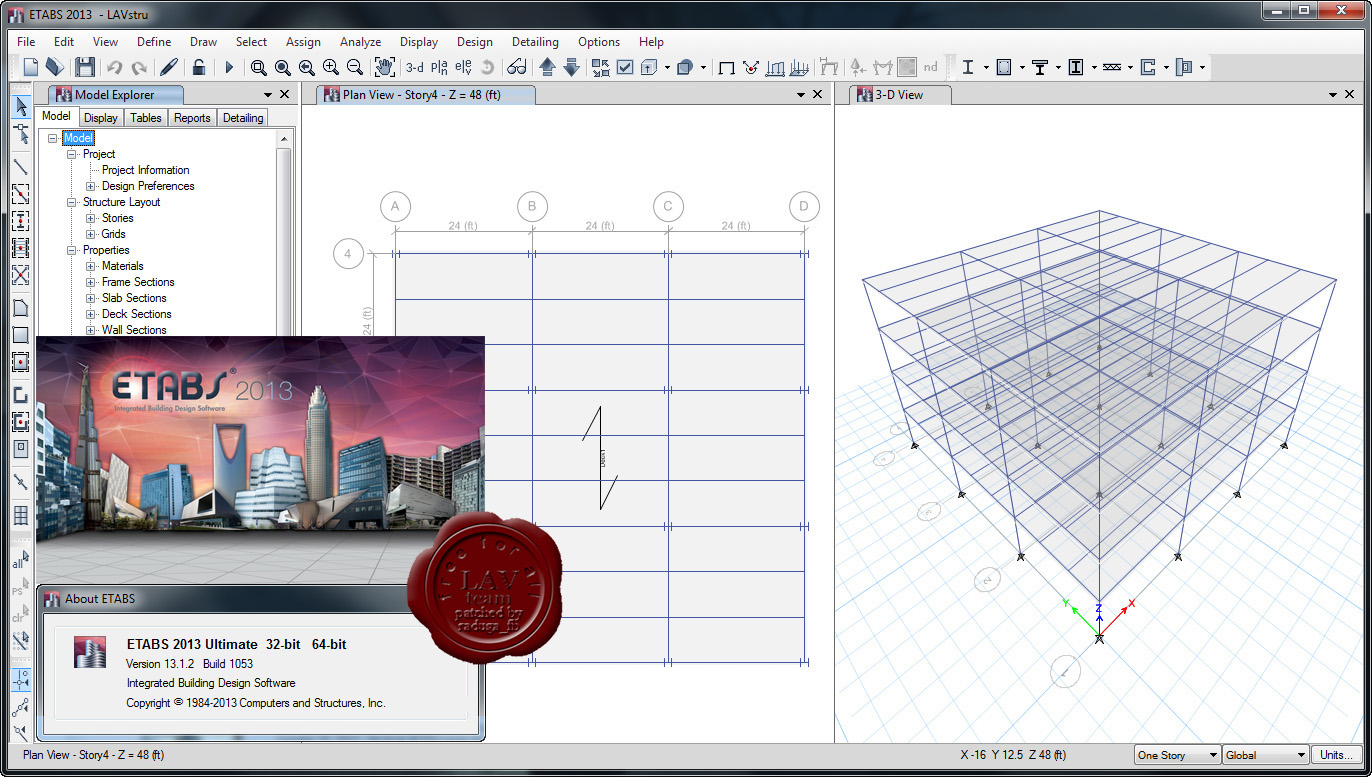Image resolution: width=1372 pixels, height=777 pixels.
Task: Expand the Materials tree node
Action: click(91, 266)
